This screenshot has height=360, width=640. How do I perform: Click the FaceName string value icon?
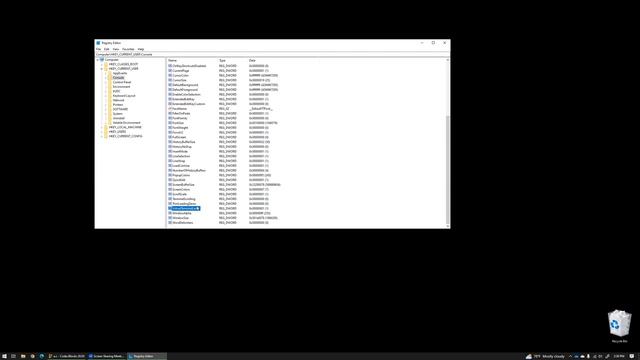tap(170, 109)
